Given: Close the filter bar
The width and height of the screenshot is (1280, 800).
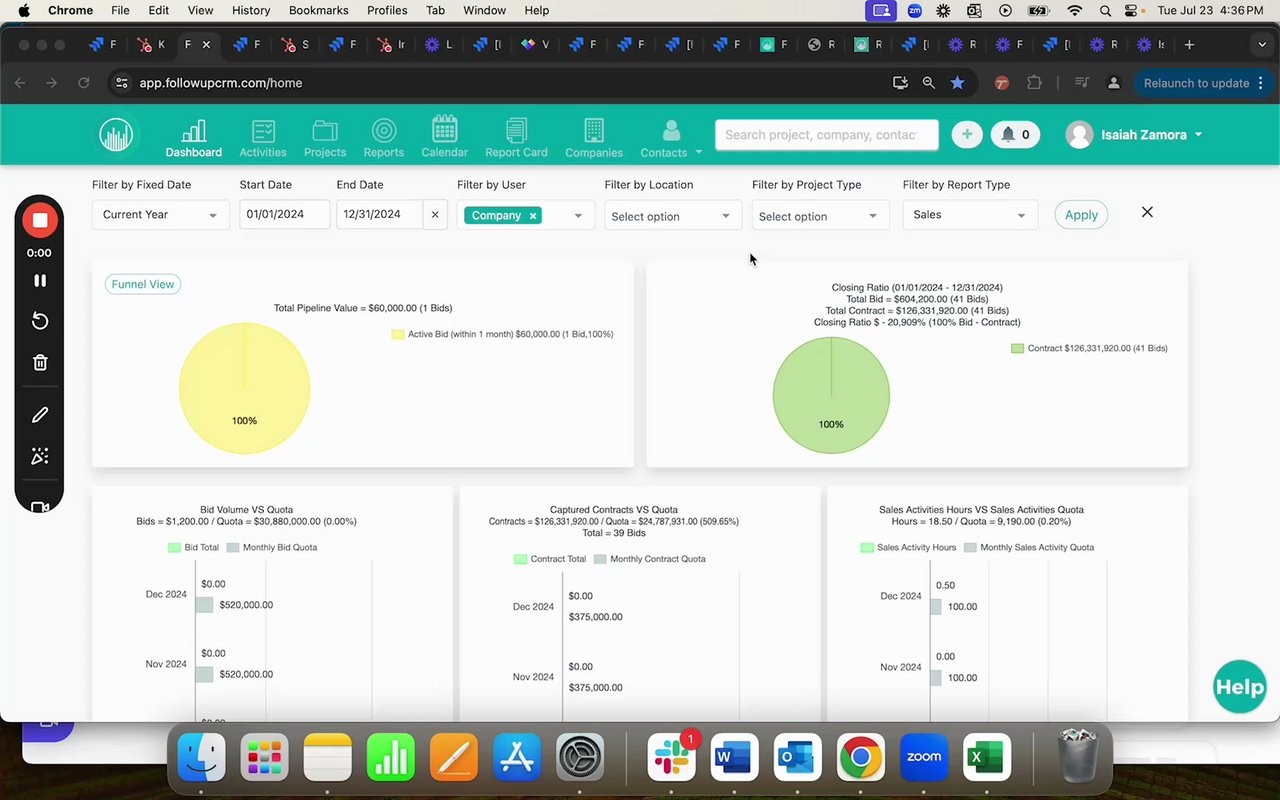Looking at the screenshot, I should click(1147, 212).
